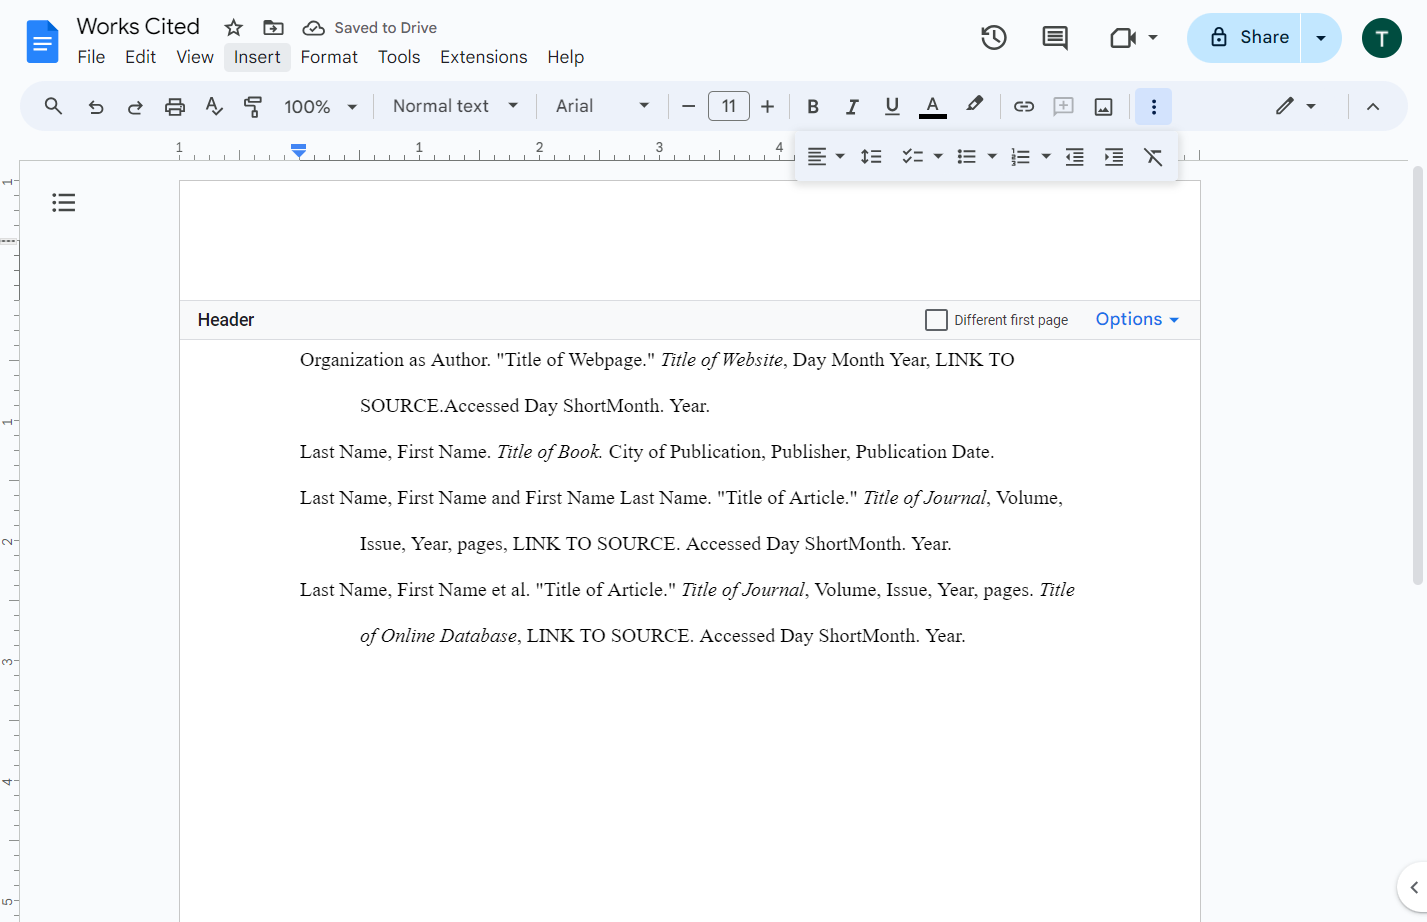Viewport: 1427px width, 922px height.
Task: Click the search menus magnifier icon
Action: click(x=54, y=106)
